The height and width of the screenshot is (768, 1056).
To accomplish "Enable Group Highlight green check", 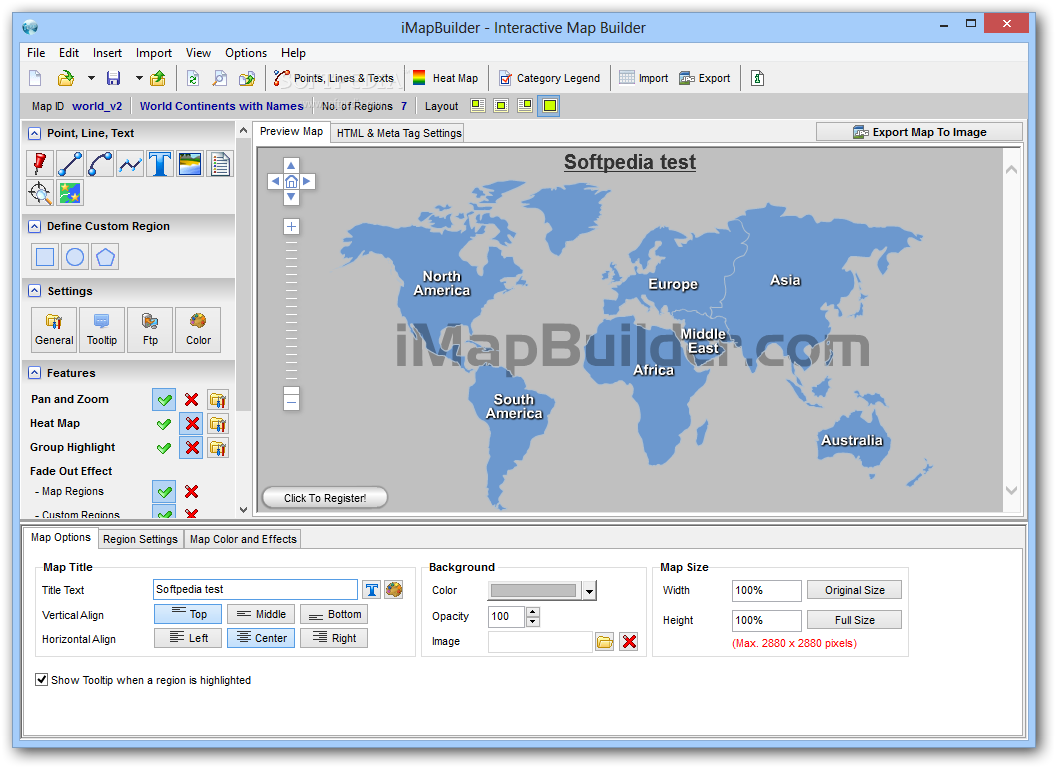I will tap(164, 448).
